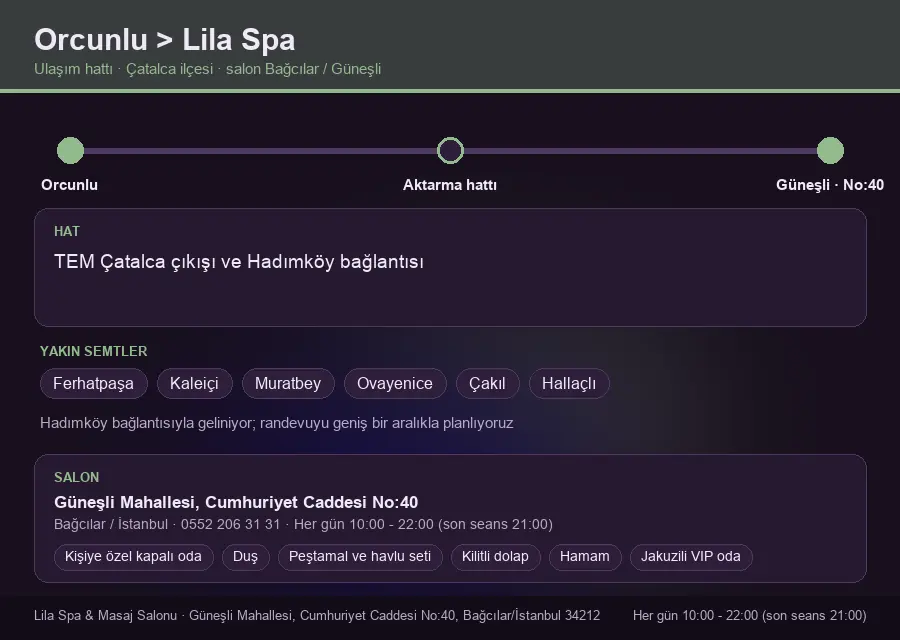Click the subtitle starting with Ulaşım hattı
Viewport: 900px width, 640px height.
click(x=208, y=69)
